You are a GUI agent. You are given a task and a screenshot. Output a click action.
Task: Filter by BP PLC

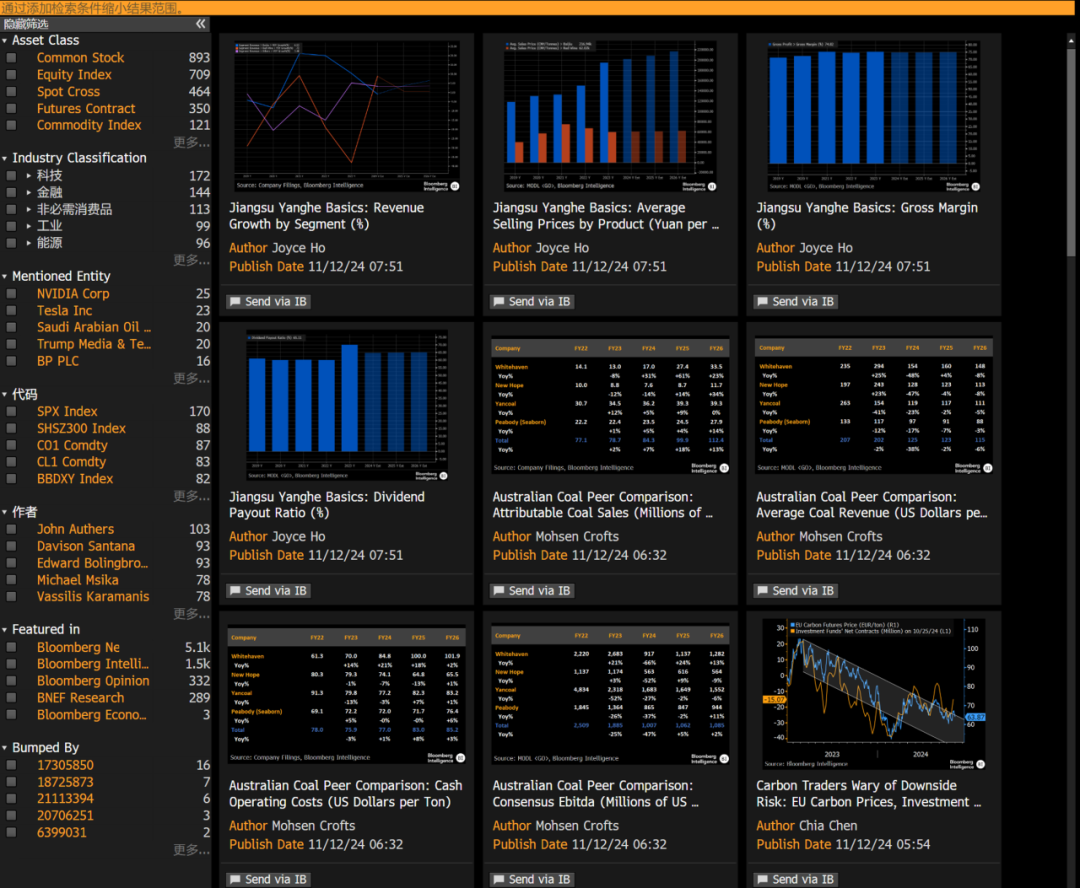(x=58, y=361)
